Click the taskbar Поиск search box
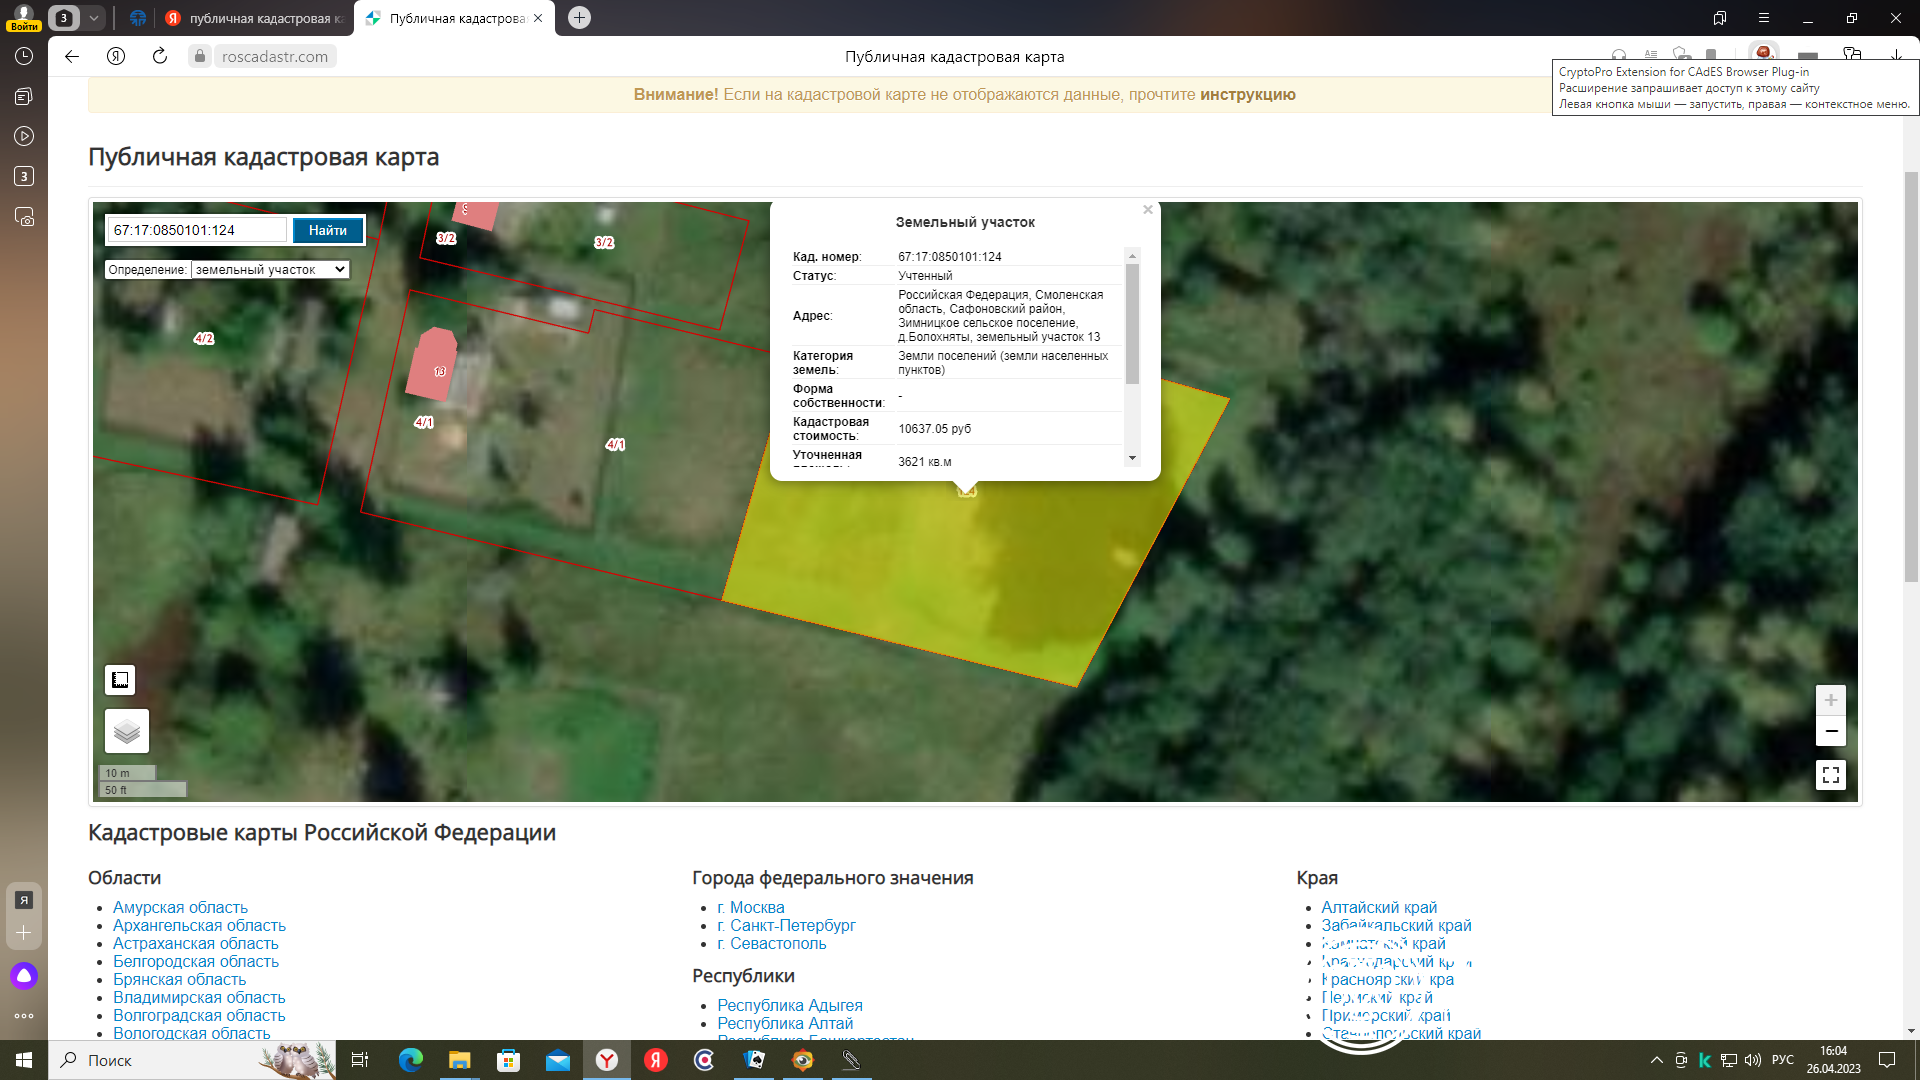The height and width of the screenshot is (1080, 1920). (190, 1060)
